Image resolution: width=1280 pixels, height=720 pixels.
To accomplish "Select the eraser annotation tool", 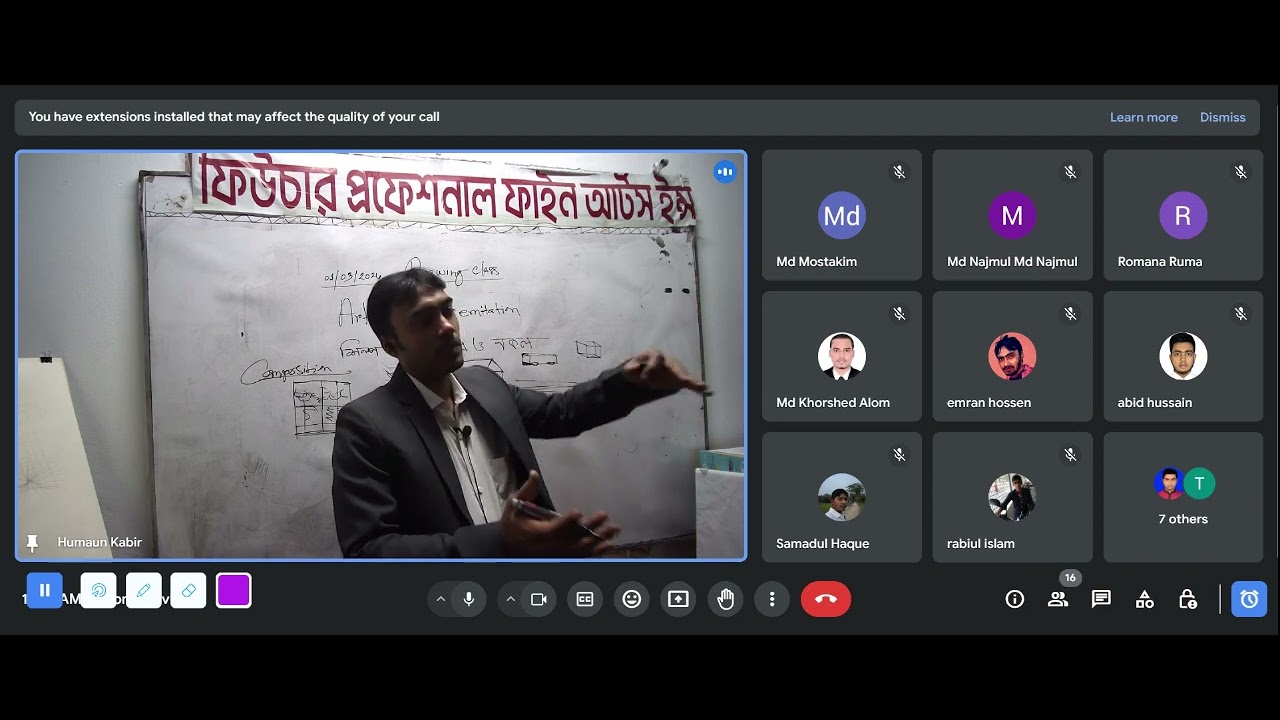I will (x=188, y=591).
